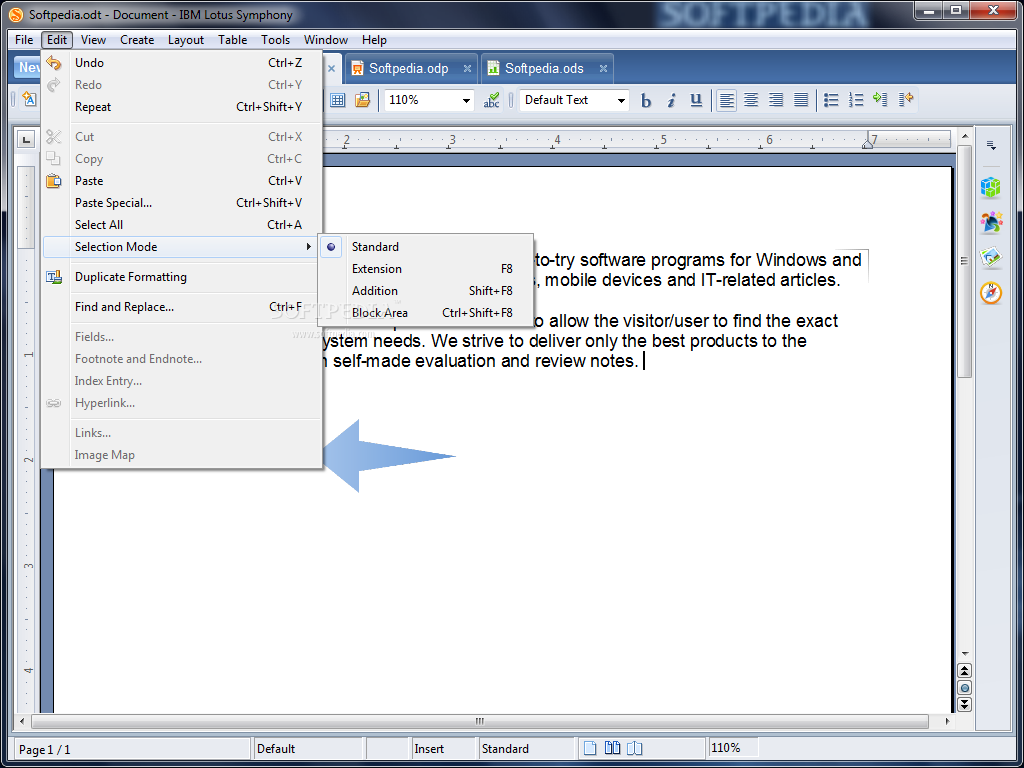Click the Standard selection status field

[526, 749]
